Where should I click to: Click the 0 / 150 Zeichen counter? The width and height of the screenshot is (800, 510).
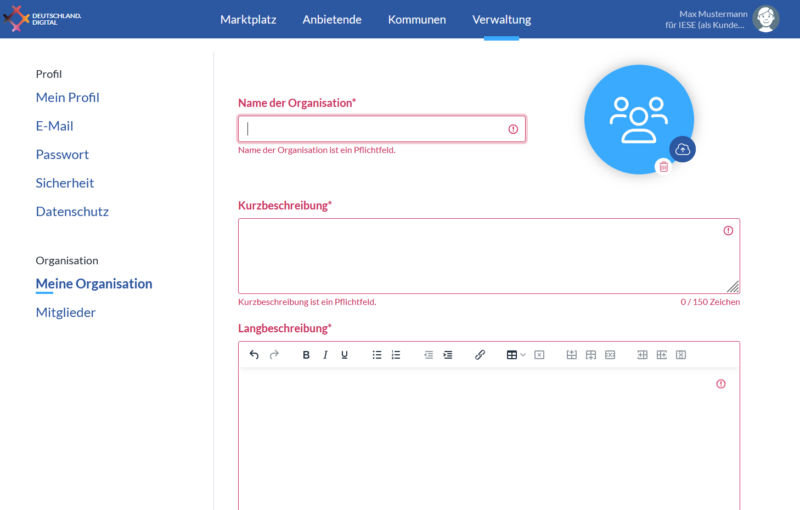point(710,302)
